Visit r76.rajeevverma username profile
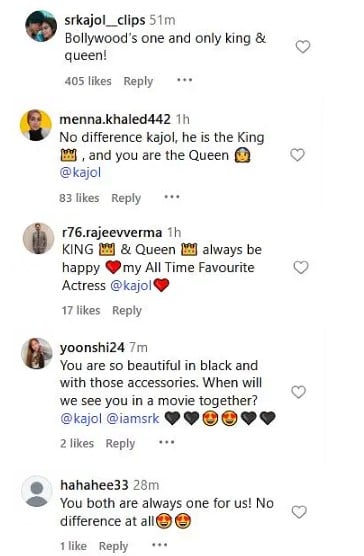Image resolution: width=364 pixels, height=556 pixels. point(112,232)
